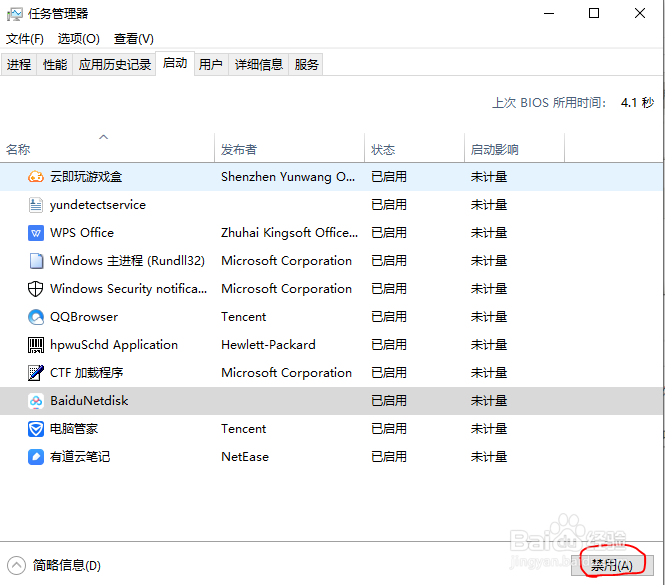Click Tencent publisher in 电脑管家 row

coord(244,429)
